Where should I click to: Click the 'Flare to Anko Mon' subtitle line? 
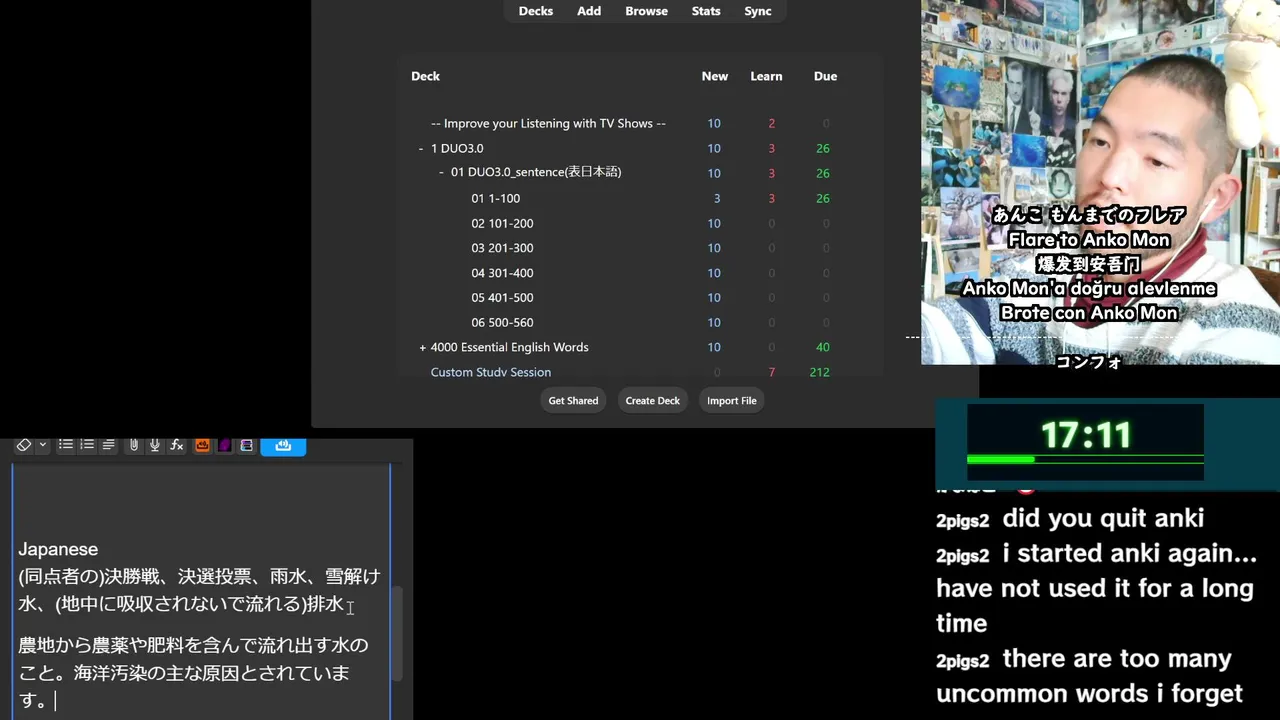(x=1089, y=240)
